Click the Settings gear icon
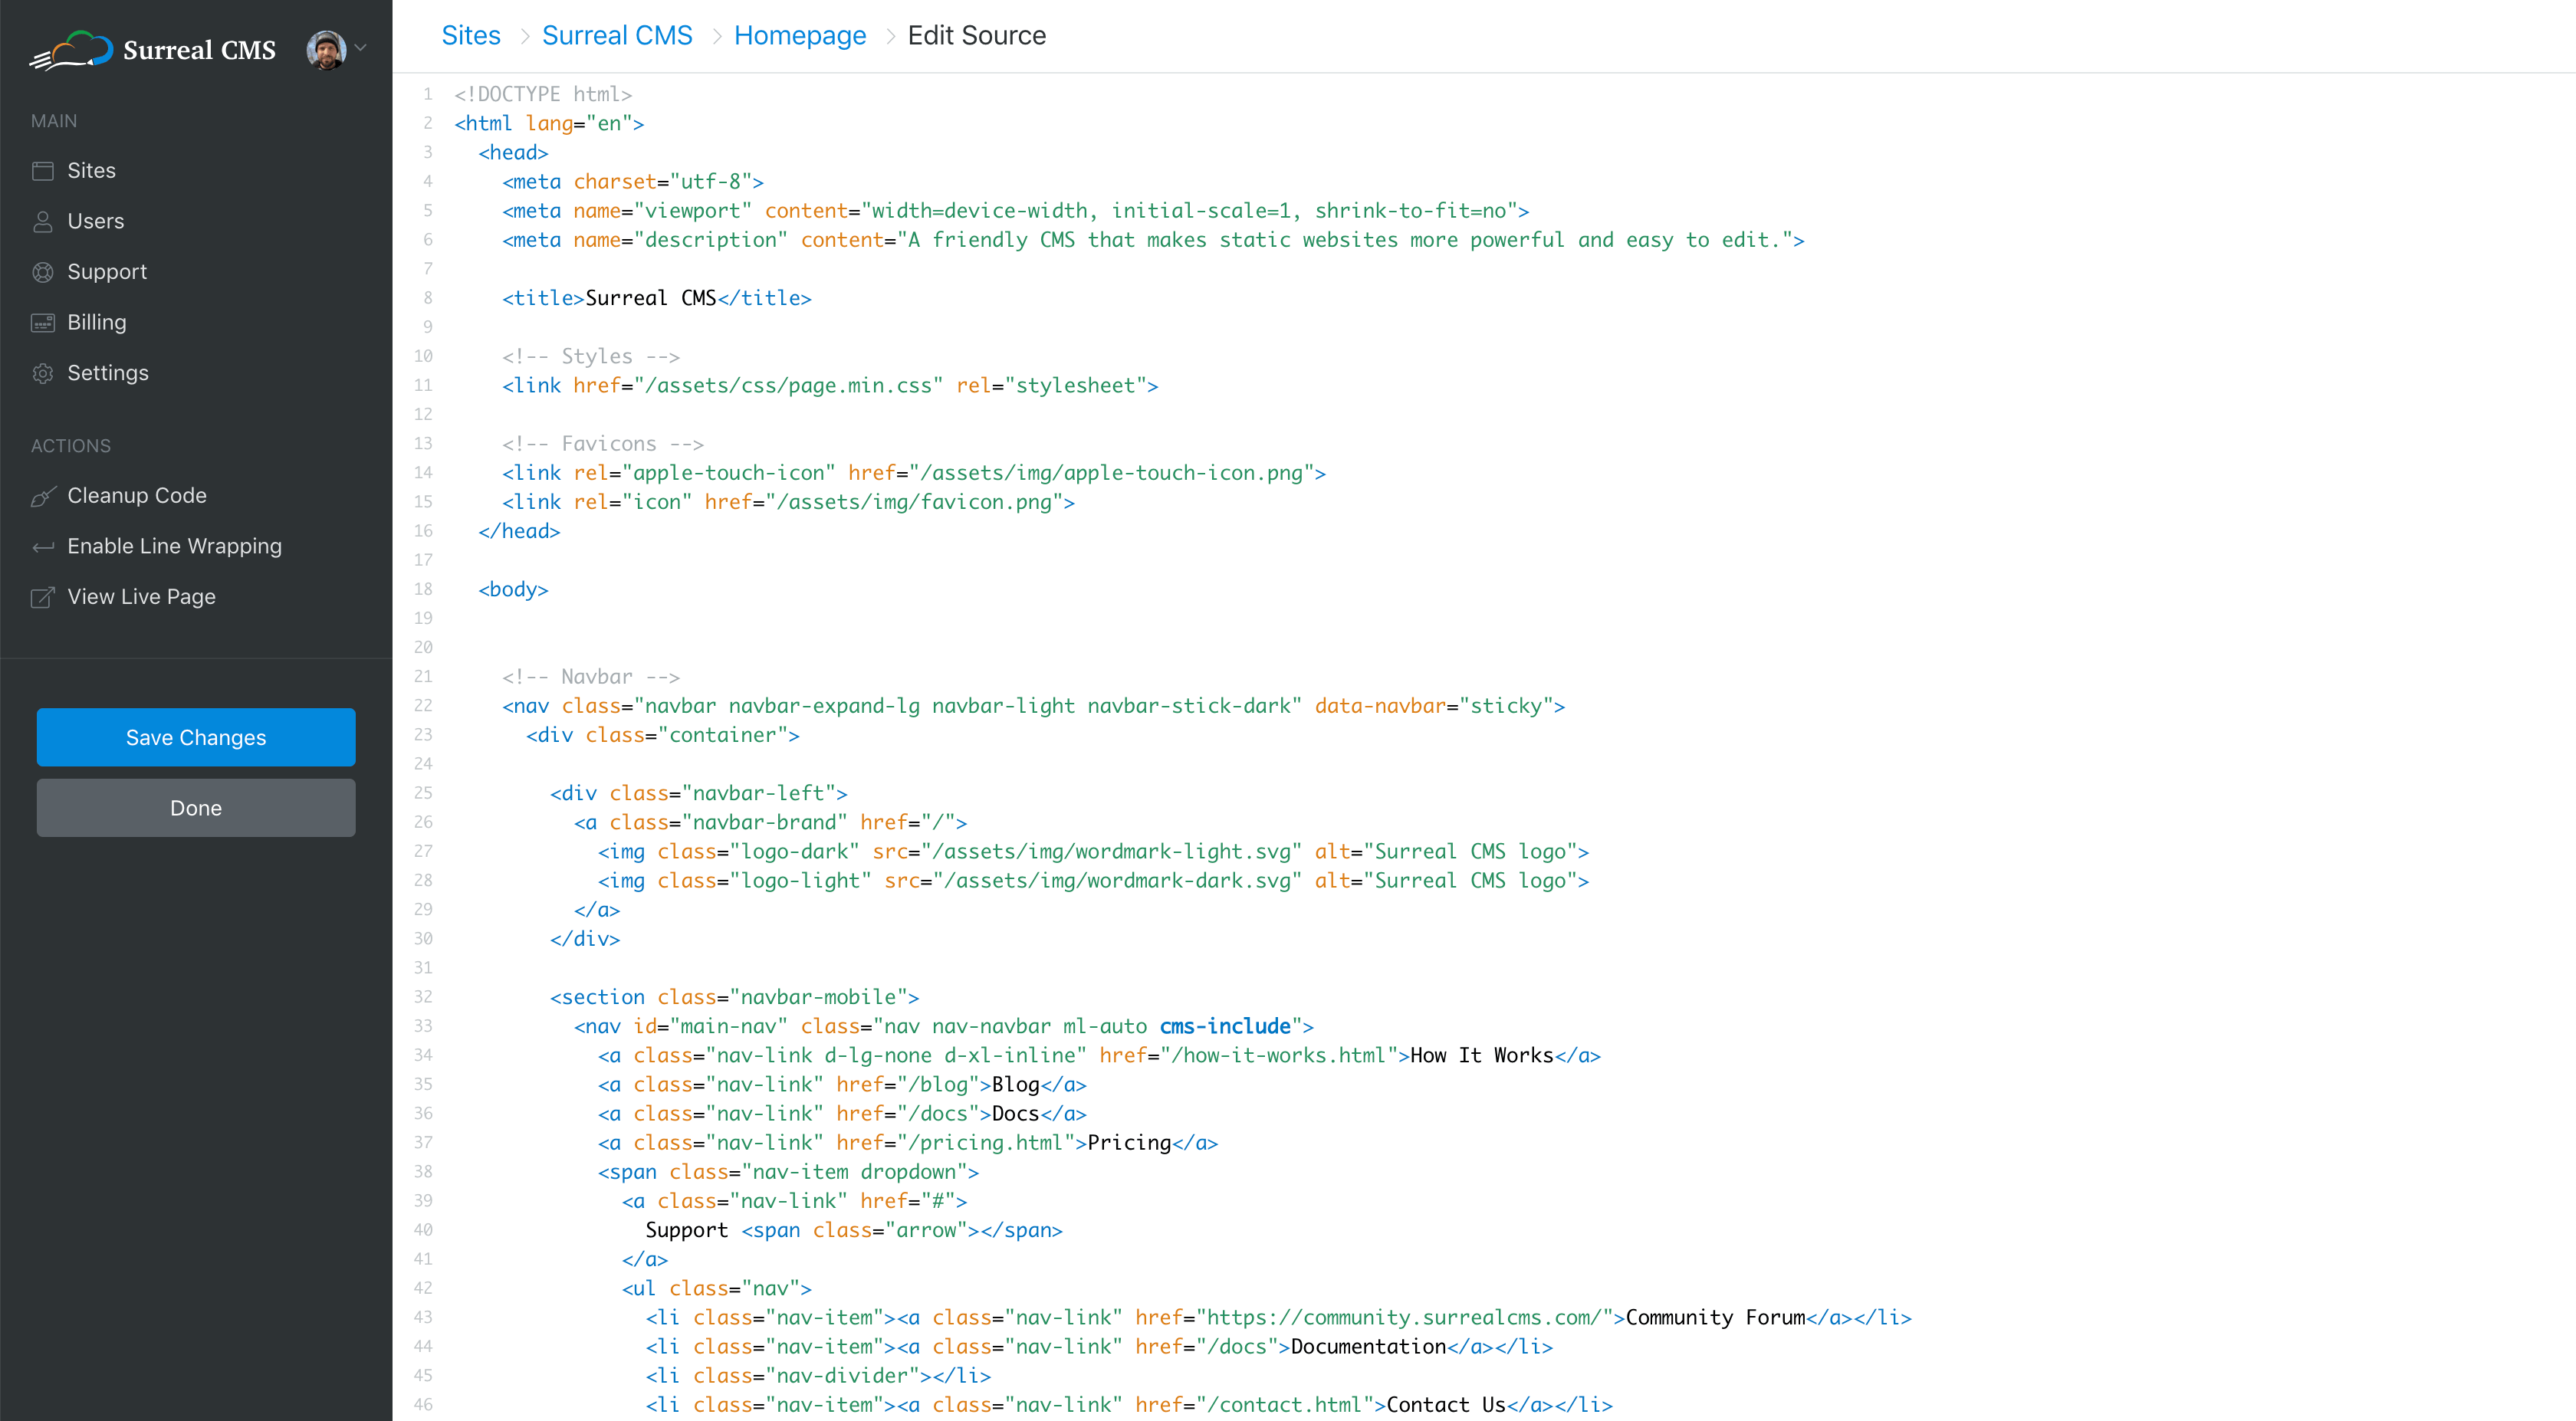The width and height of the screenshot is (2576, 1421). click(42, 373)
